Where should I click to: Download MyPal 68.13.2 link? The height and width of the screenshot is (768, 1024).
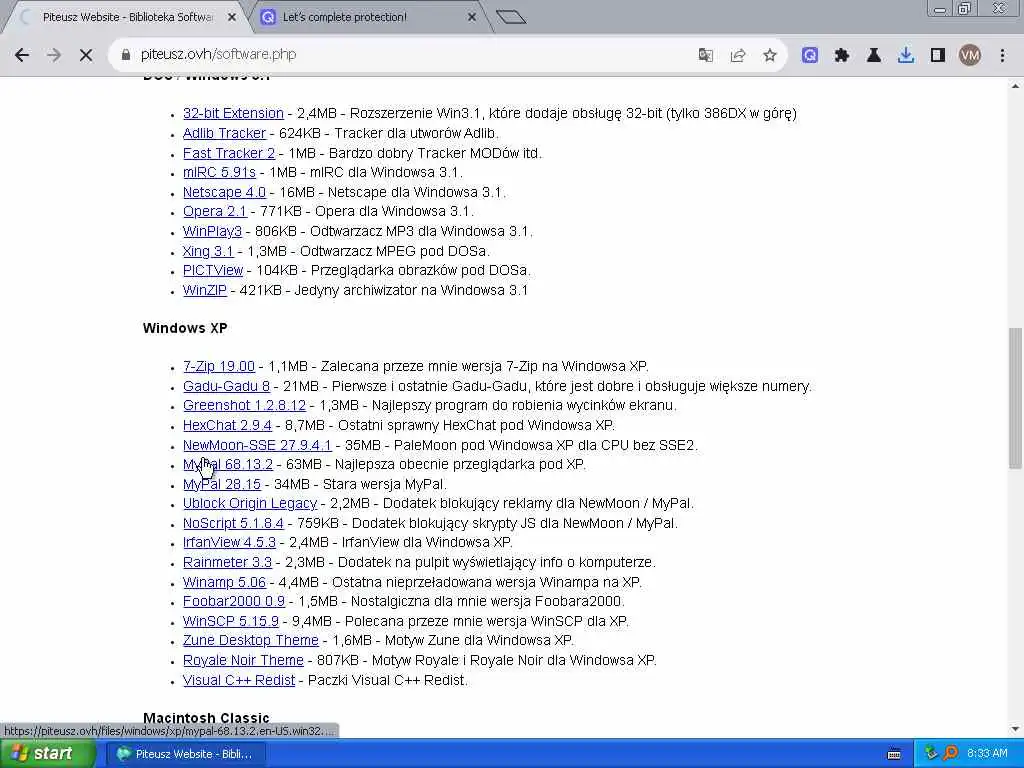[228, 464]
